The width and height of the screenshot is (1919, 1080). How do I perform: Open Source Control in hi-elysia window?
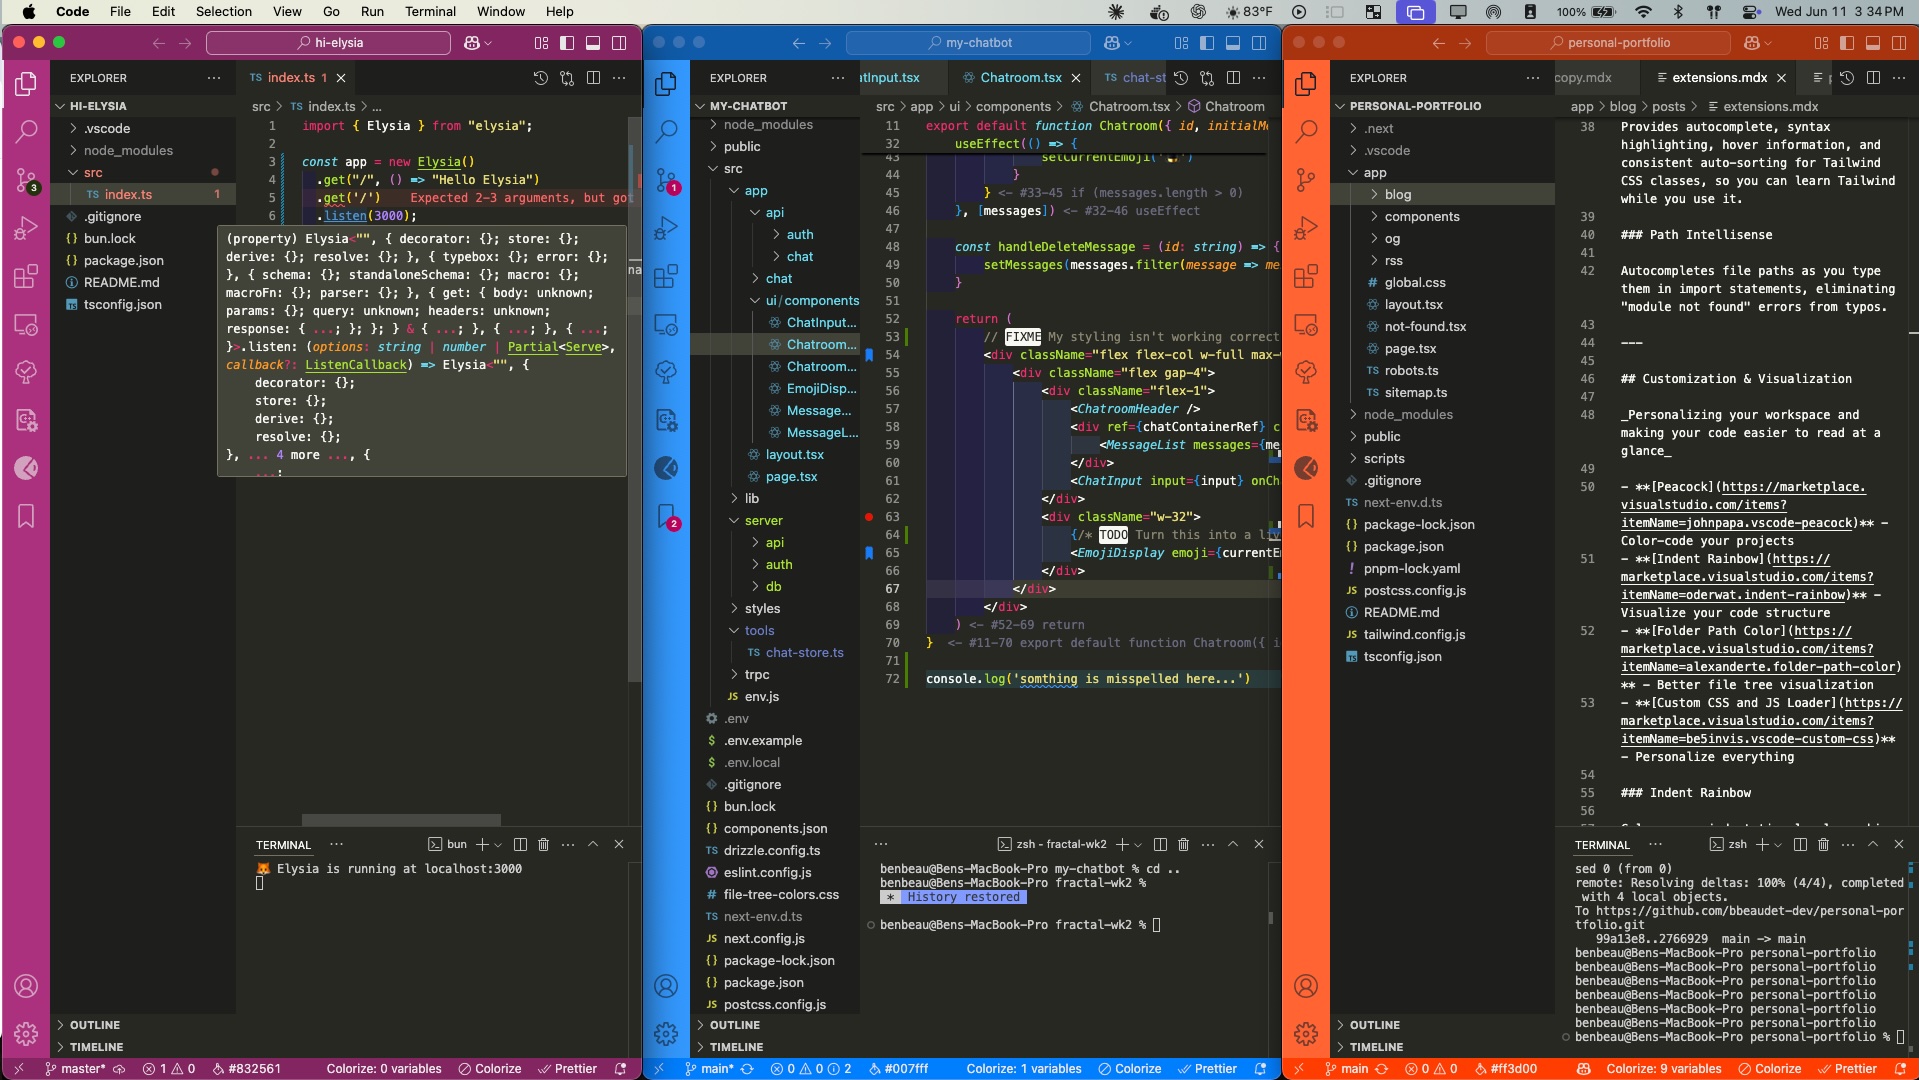(x=26, y=180)
